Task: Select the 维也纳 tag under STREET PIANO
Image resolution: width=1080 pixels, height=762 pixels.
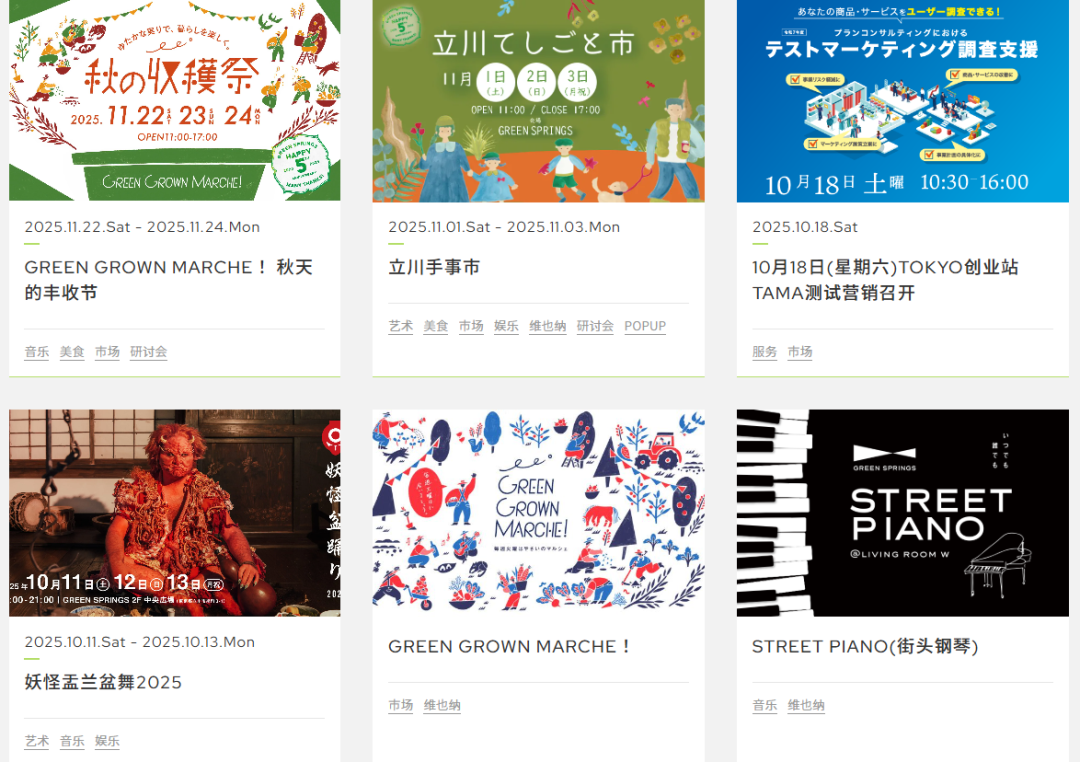Action: (806, 706)
